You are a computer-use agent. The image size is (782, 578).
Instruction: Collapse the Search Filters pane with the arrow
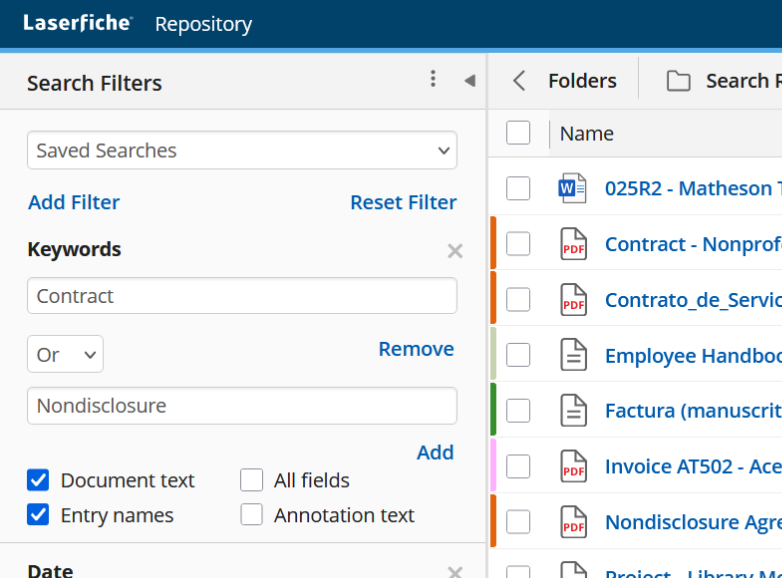click(x=469, y=80)
